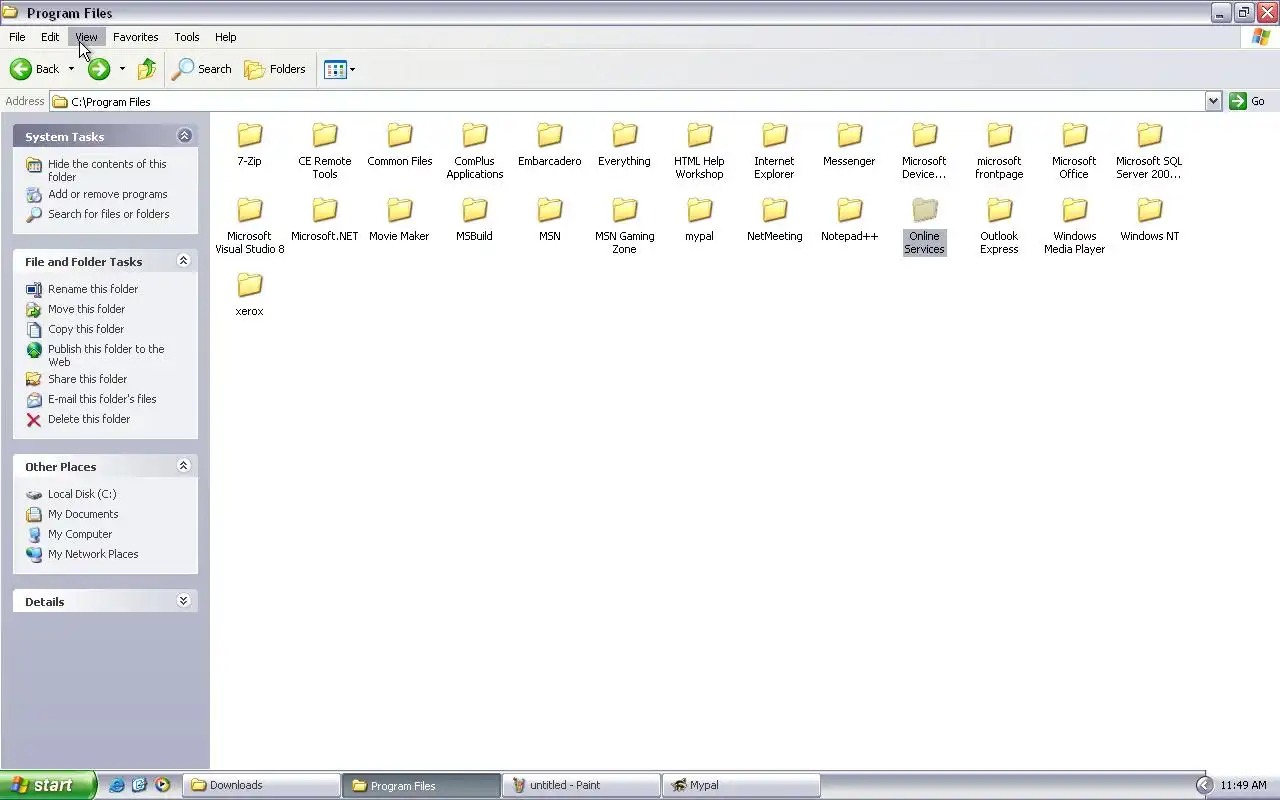This screenshot has height=800, width=1280.
Task: Open the Edit menu
Action: [x=50, y=37]
